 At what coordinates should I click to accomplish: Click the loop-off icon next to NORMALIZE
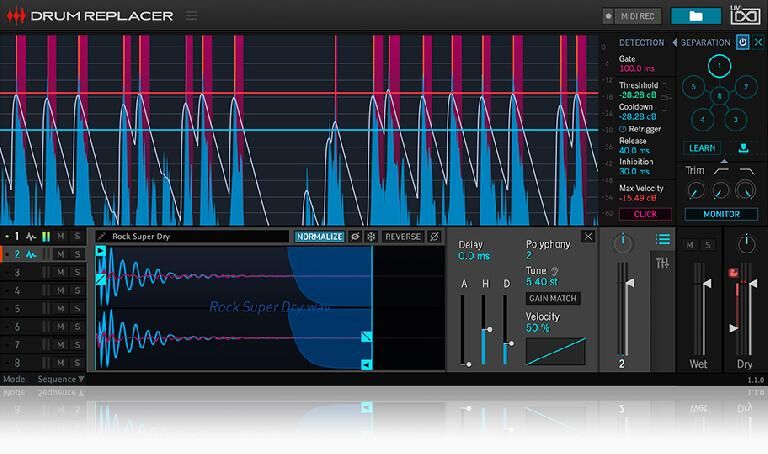click(x=355, y=237)
